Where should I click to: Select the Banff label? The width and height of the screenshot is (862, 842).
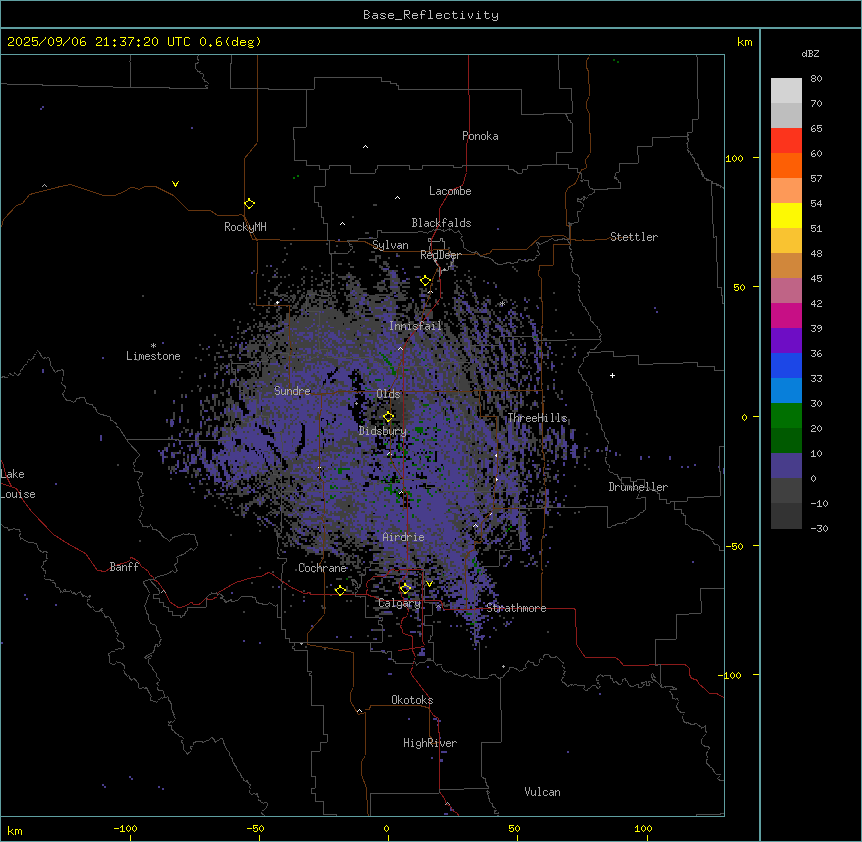coord(124,567)
